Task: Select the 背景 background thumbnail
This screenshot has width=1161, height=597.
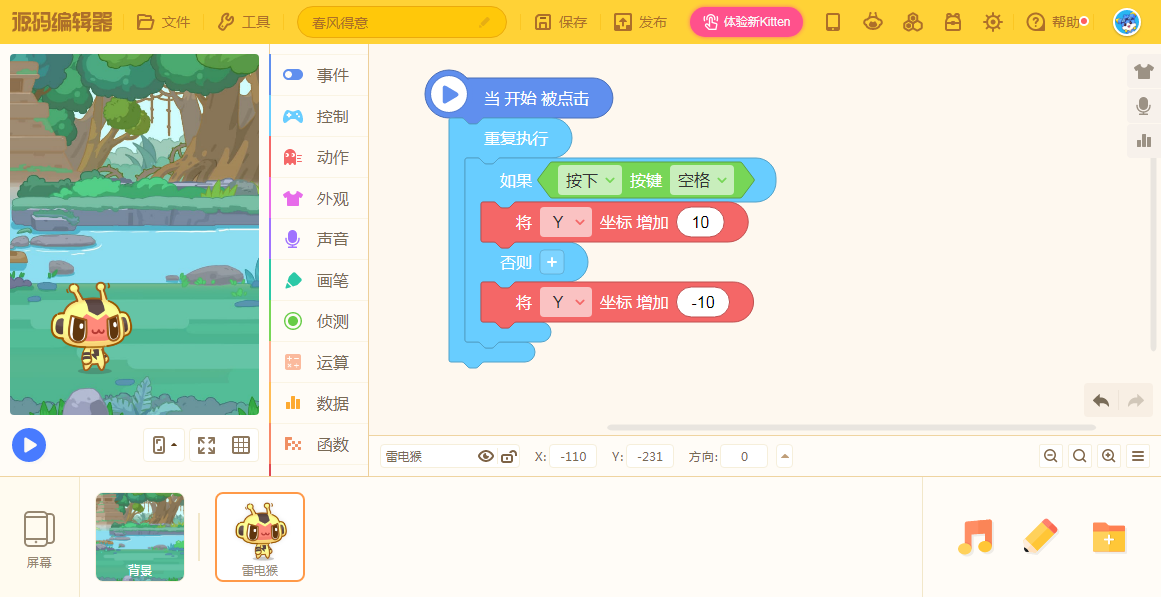Action: click(140, 537)
